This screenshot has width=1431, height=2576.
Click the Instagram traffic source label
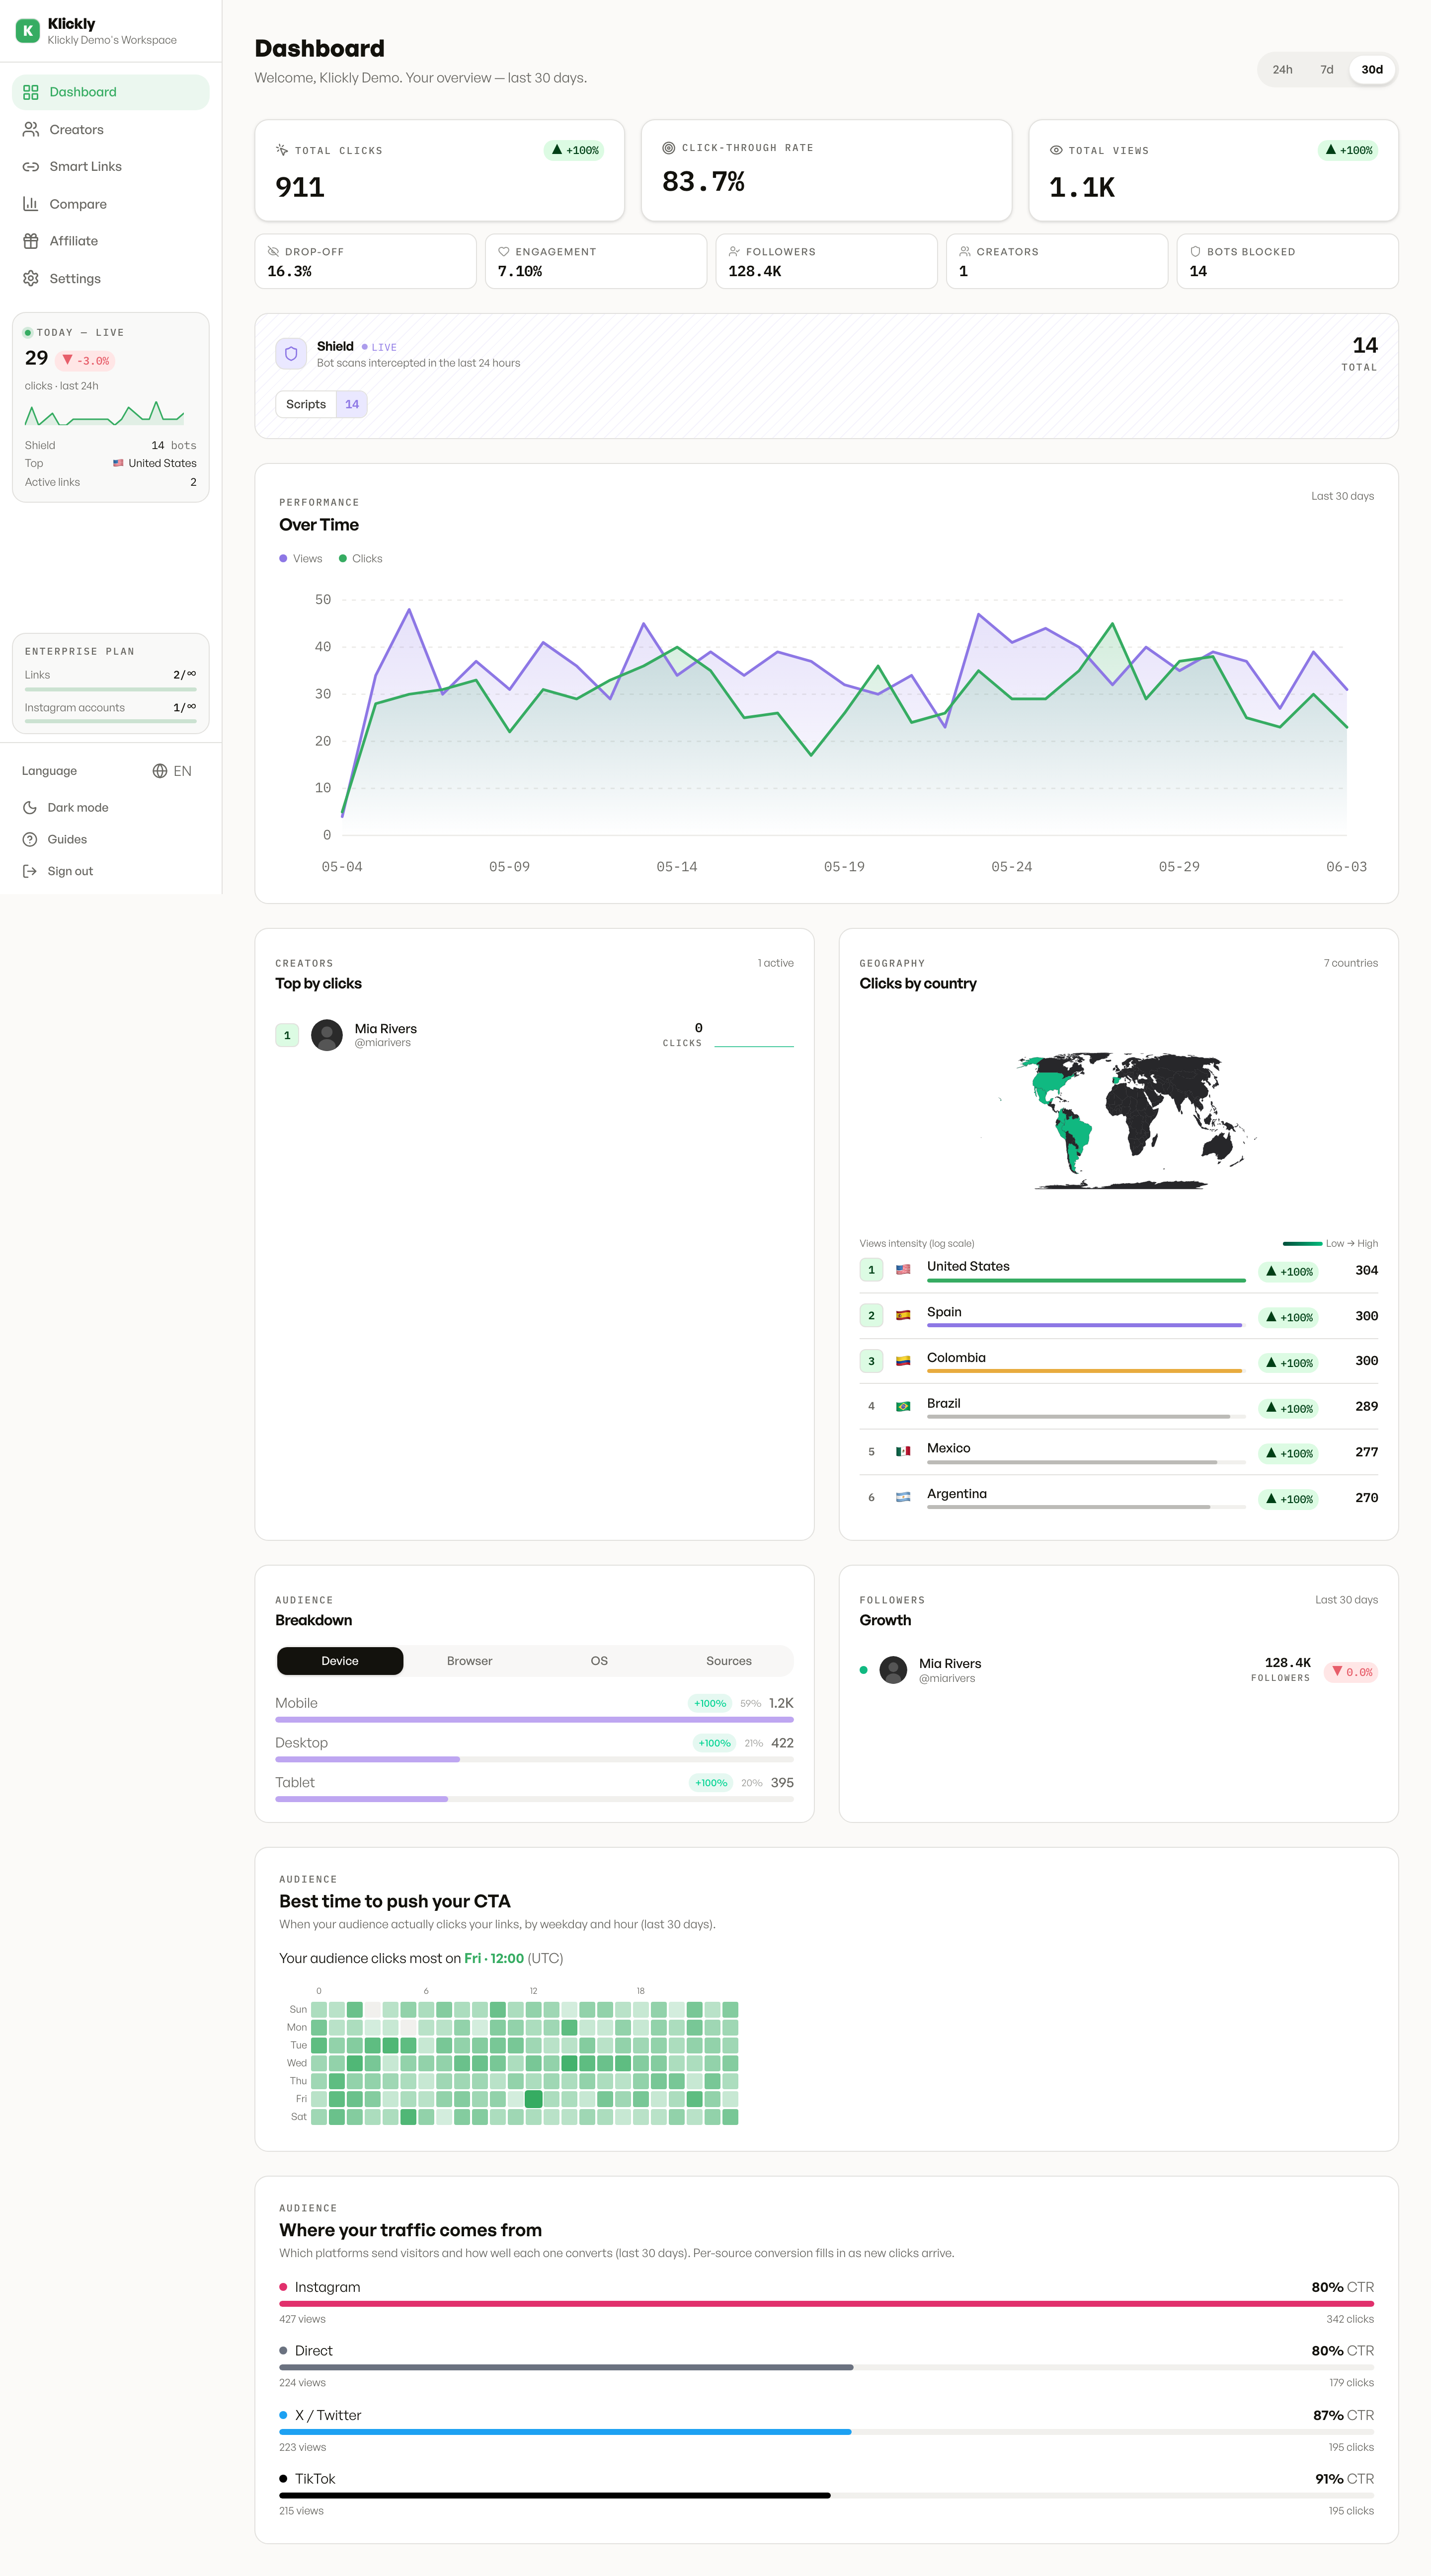coord(327,2288)
